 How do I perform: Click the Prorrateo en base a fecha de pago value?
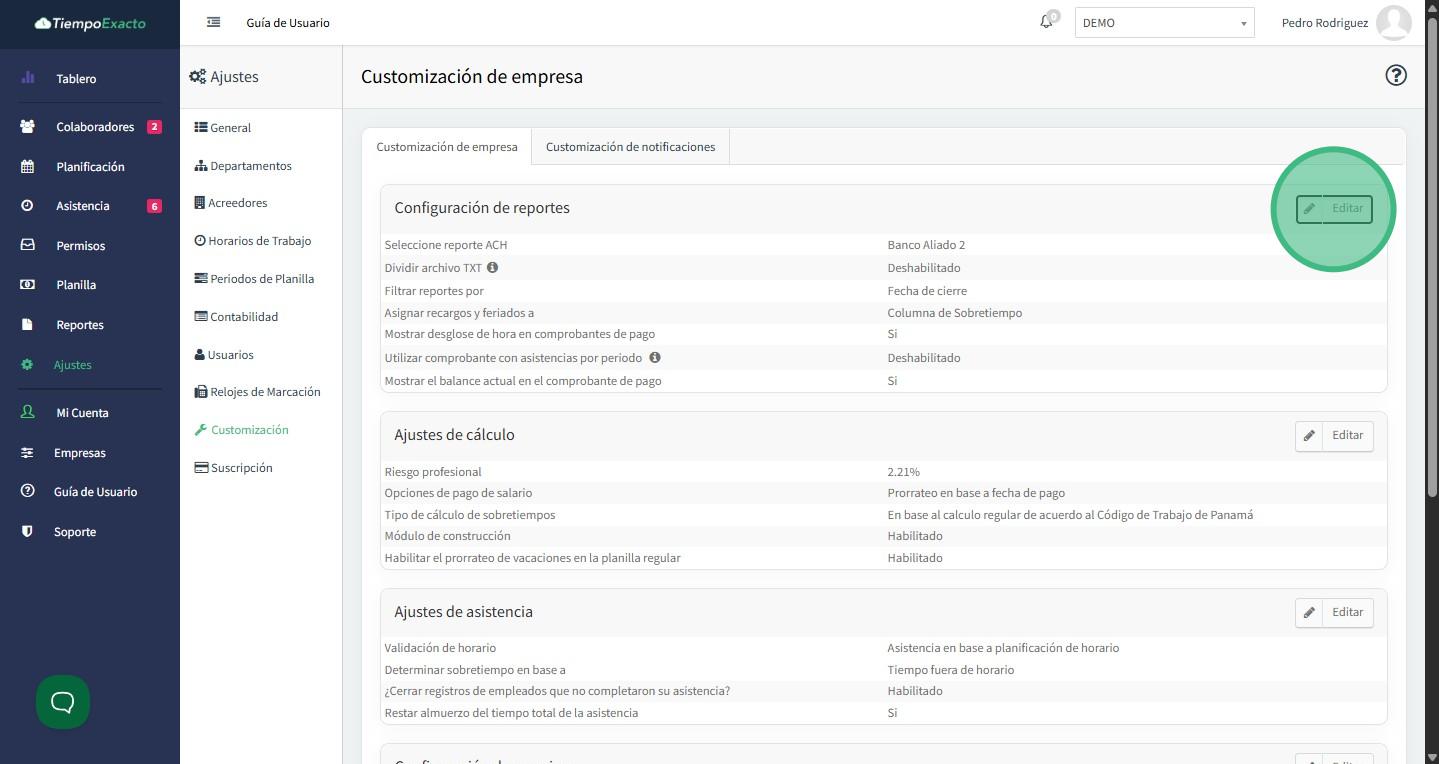pyautogui.click(x=976, y=493)
